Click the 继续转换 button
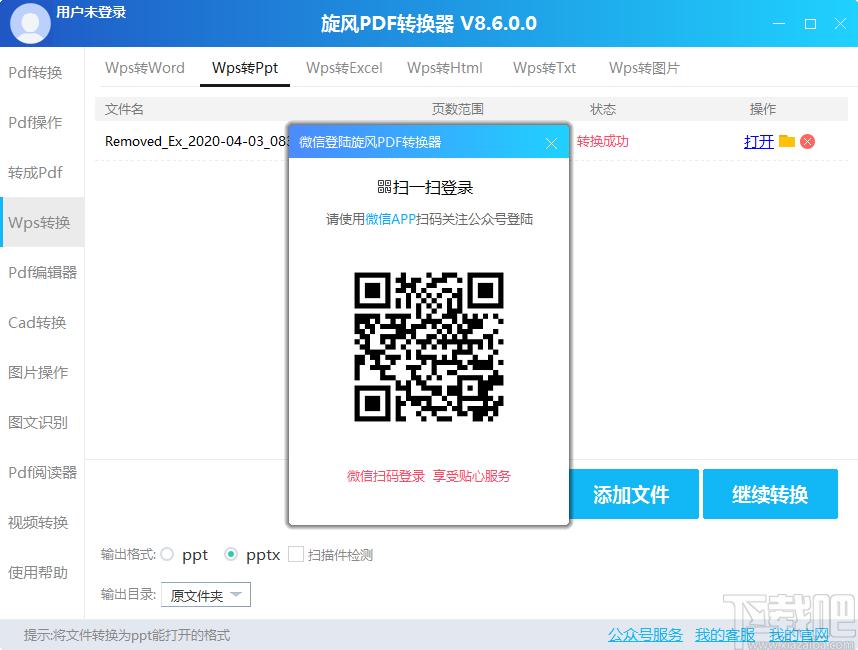 (x=770, y=494)
